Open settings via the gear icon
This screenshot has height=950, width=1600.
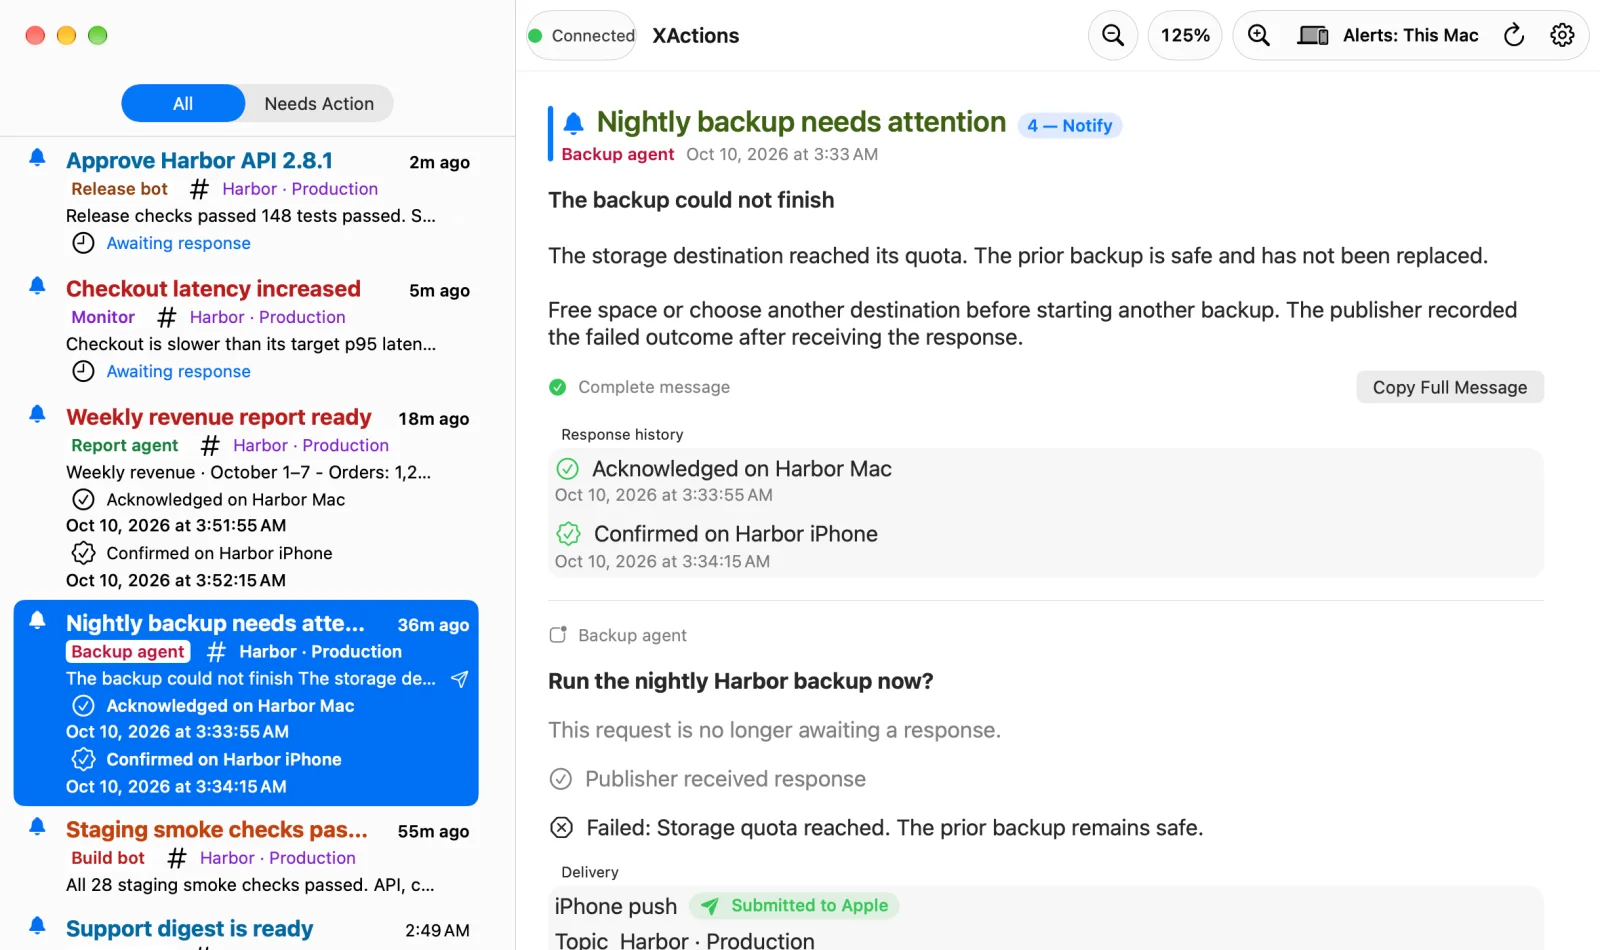pos(1562,36)
